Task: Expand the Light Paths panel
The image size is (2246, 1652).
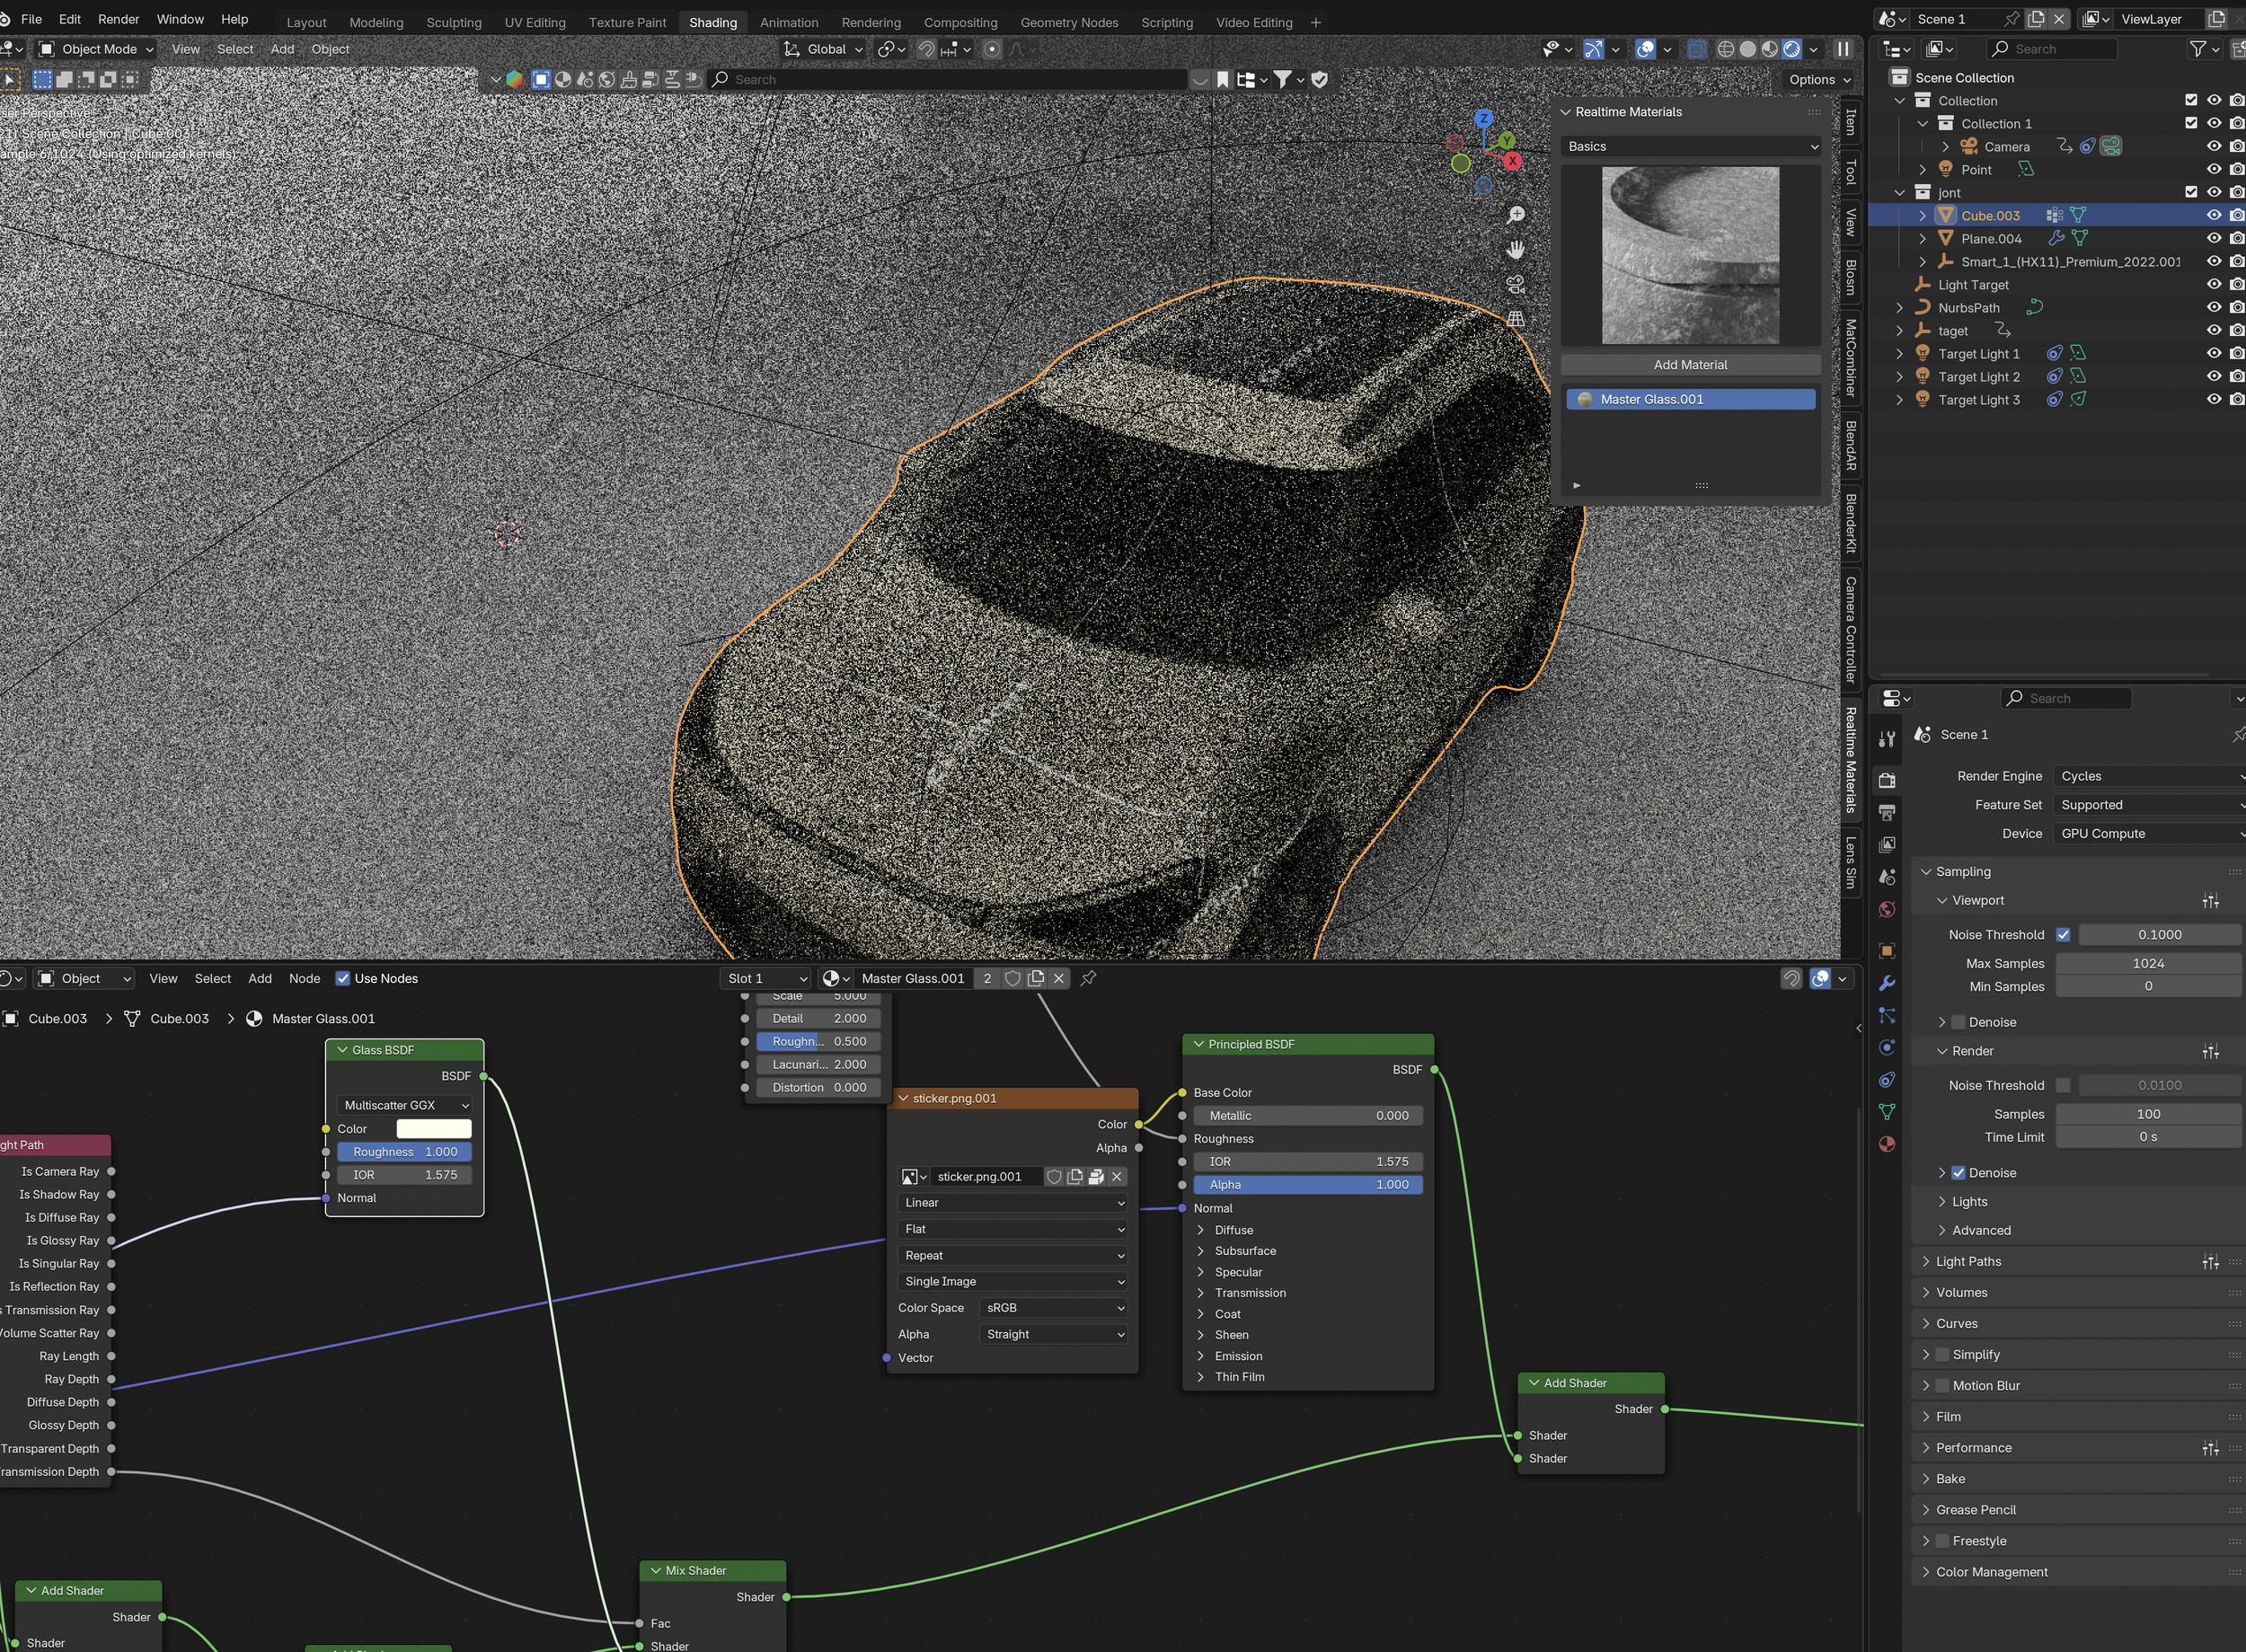Action: pyautogui.click(x=1968, y=1262)
